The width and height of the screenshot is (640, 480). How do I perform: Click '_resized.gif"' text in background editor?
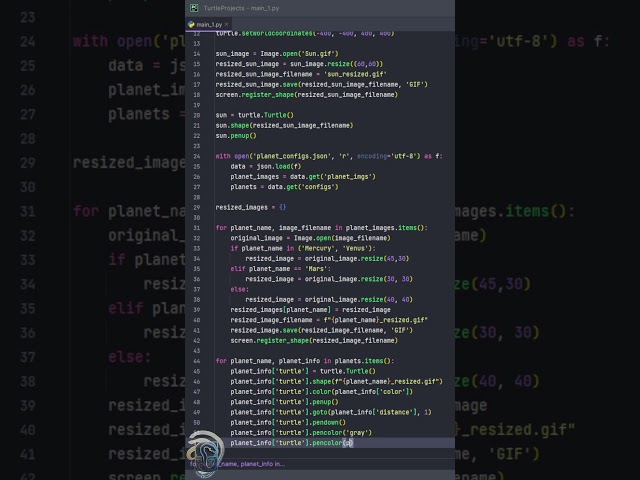pos(520,430)
